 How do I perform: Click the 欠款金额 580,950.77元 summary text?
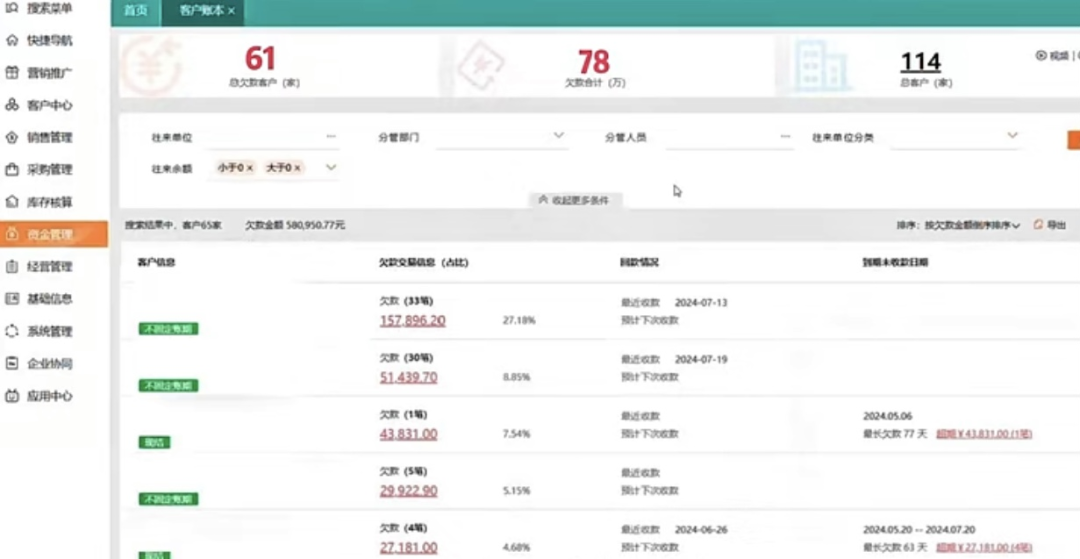[295, 225]
